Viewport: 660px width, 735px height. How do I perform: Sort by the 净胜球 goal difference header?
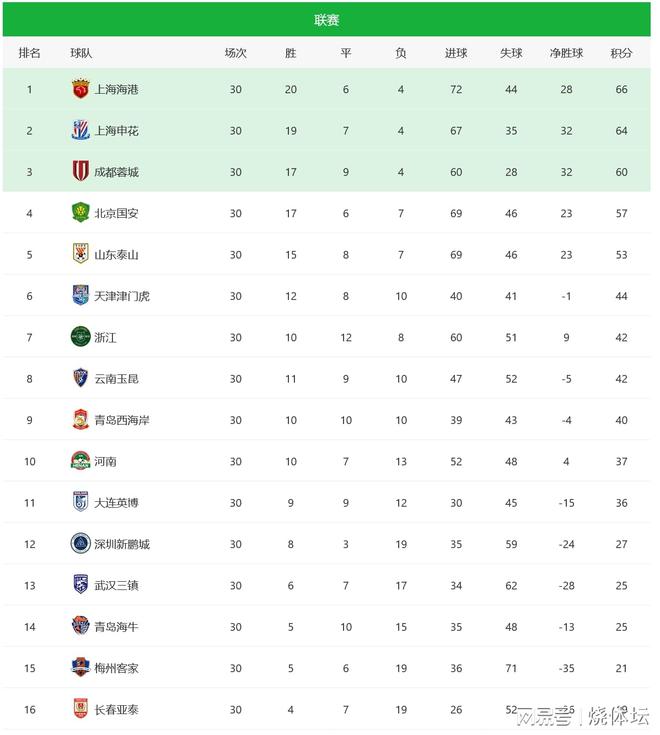(x=566, y=53)
